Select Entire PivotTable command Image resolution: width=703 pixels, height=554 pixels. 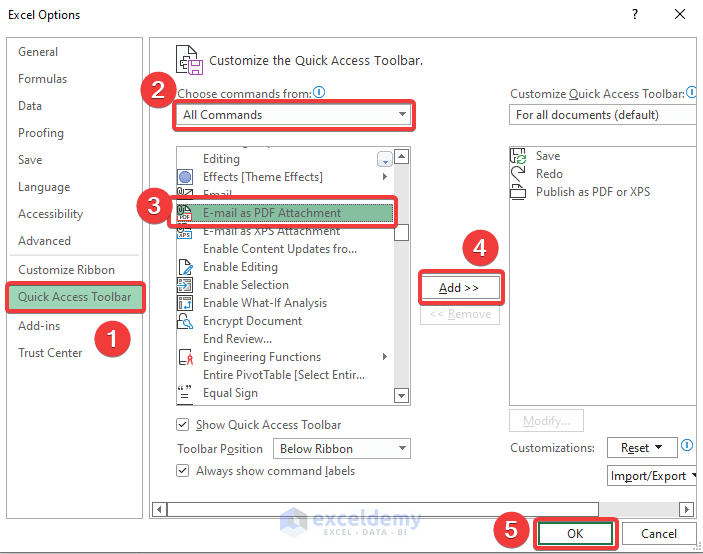285,375
